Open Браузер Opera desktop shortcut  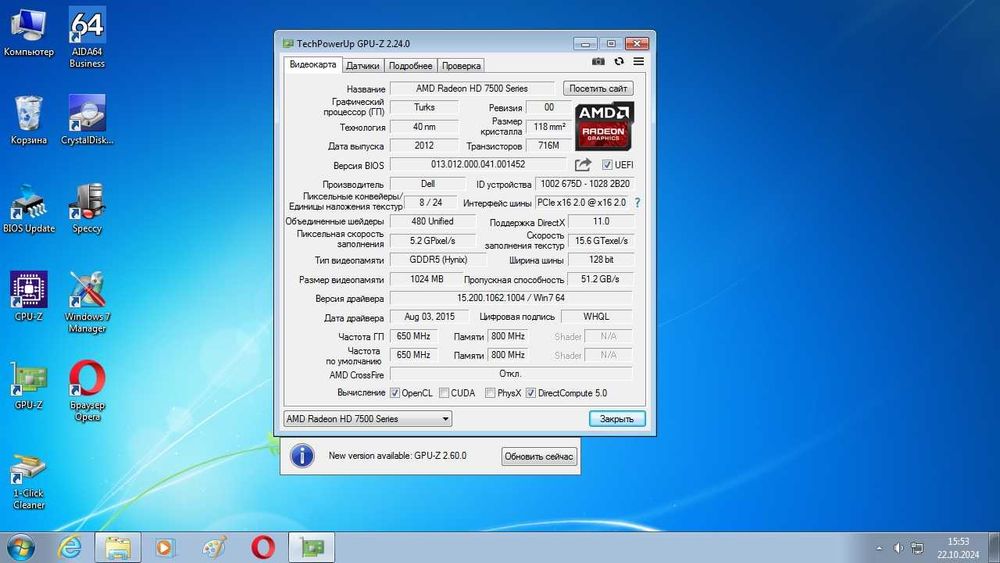coord(87,391)
